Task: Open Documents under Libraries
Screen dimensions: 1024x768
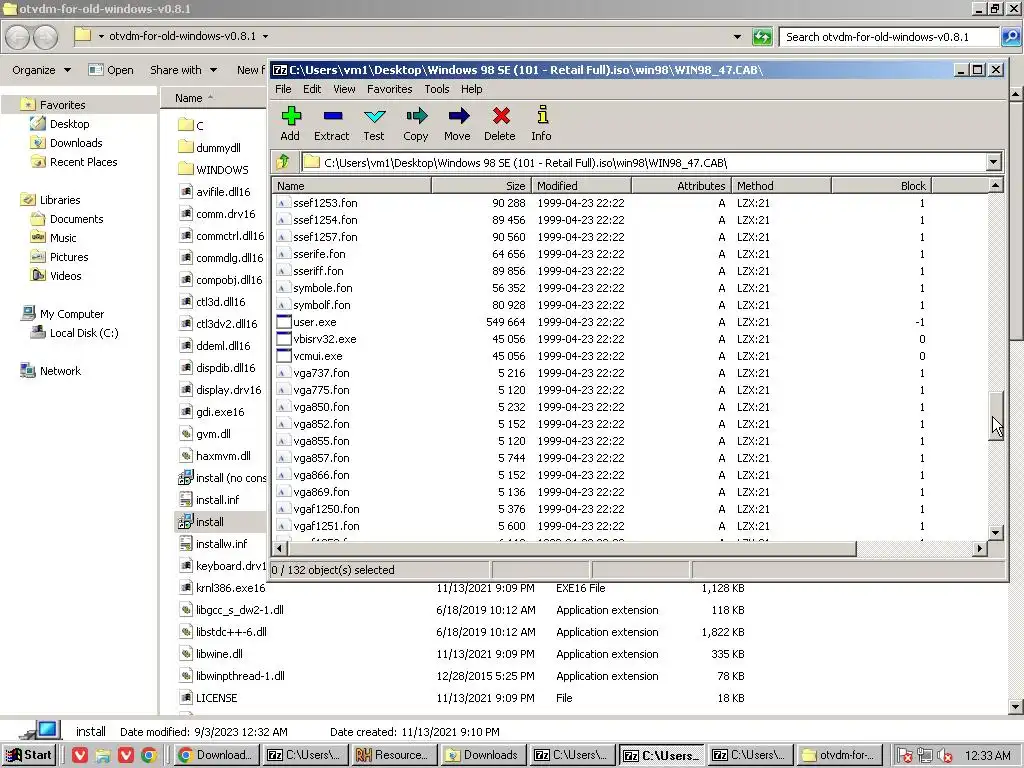Action: (x=76, y=219)
